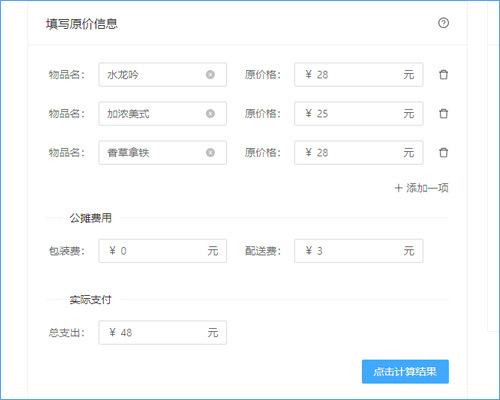Click the 点击计算结果 button

point(405,371)
